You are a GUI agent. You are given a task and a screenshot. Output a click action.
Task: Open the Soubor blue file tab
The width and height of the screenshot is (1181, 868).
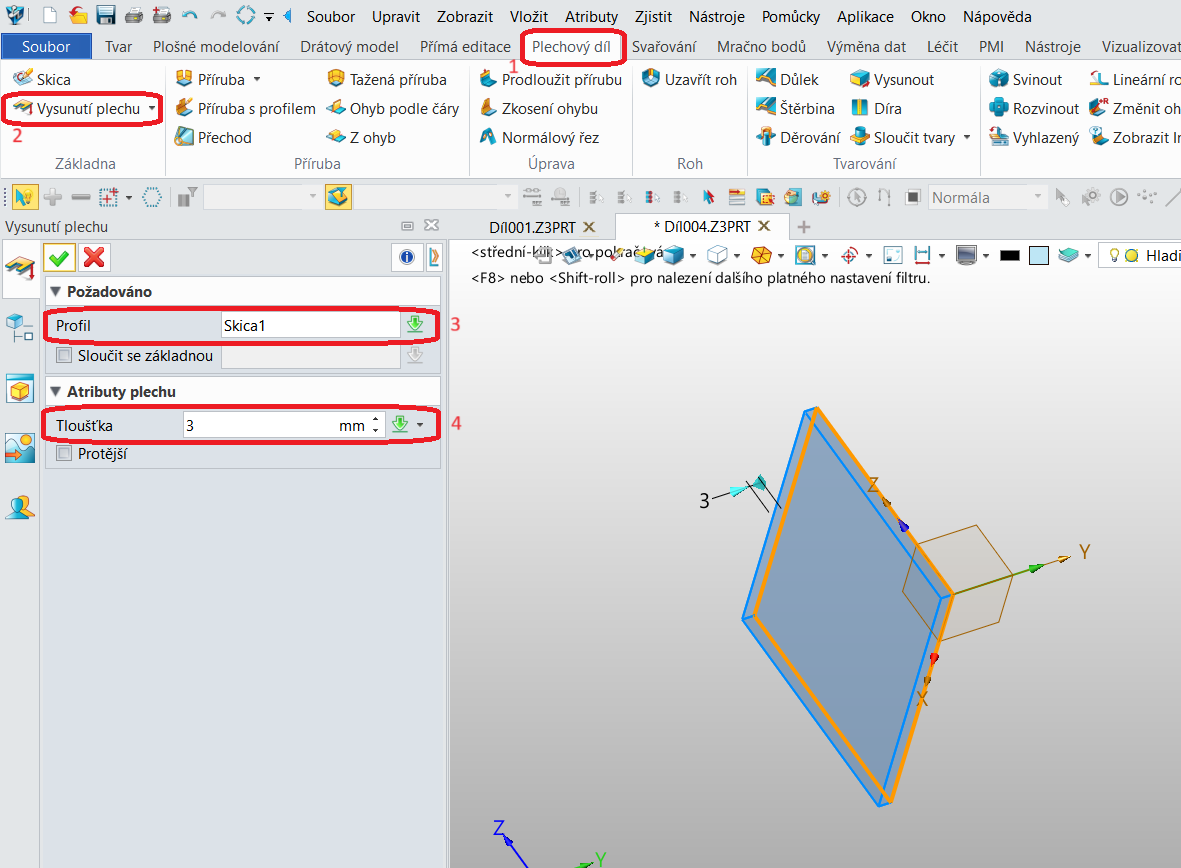click(x=46, y=47)
